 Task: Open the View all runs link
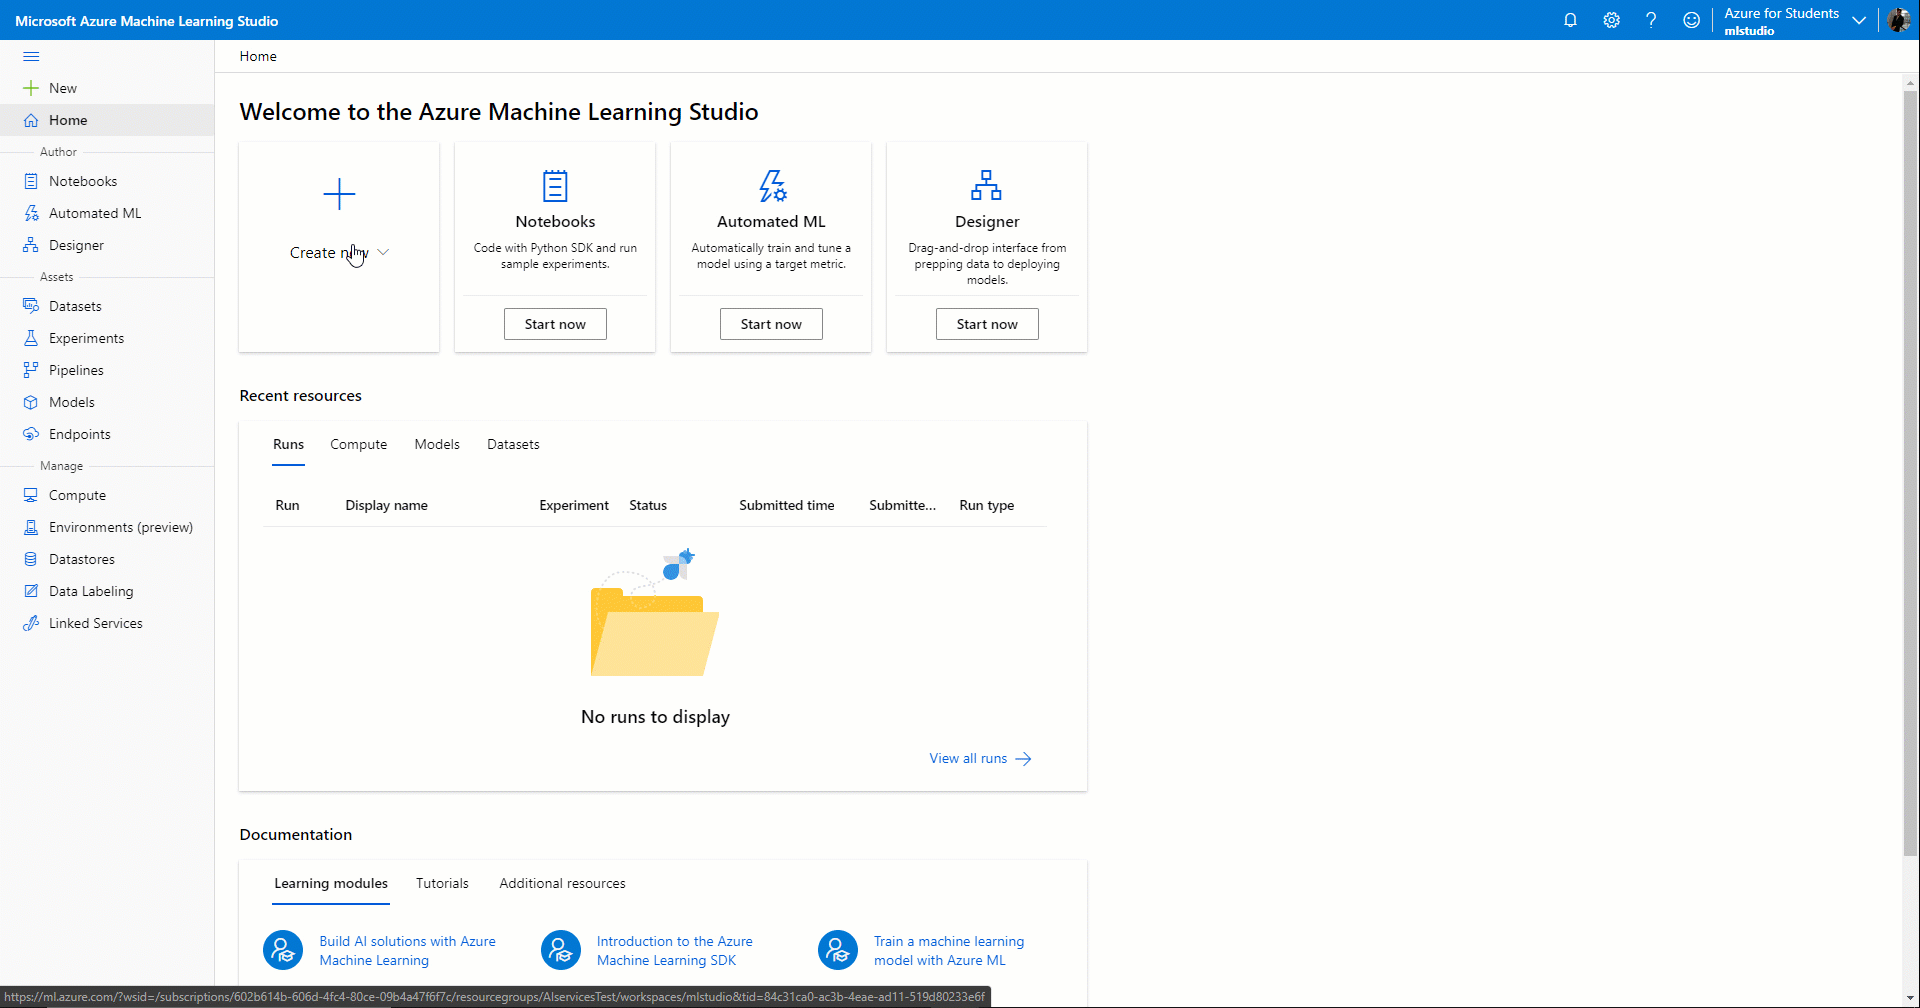click(980, 758)
